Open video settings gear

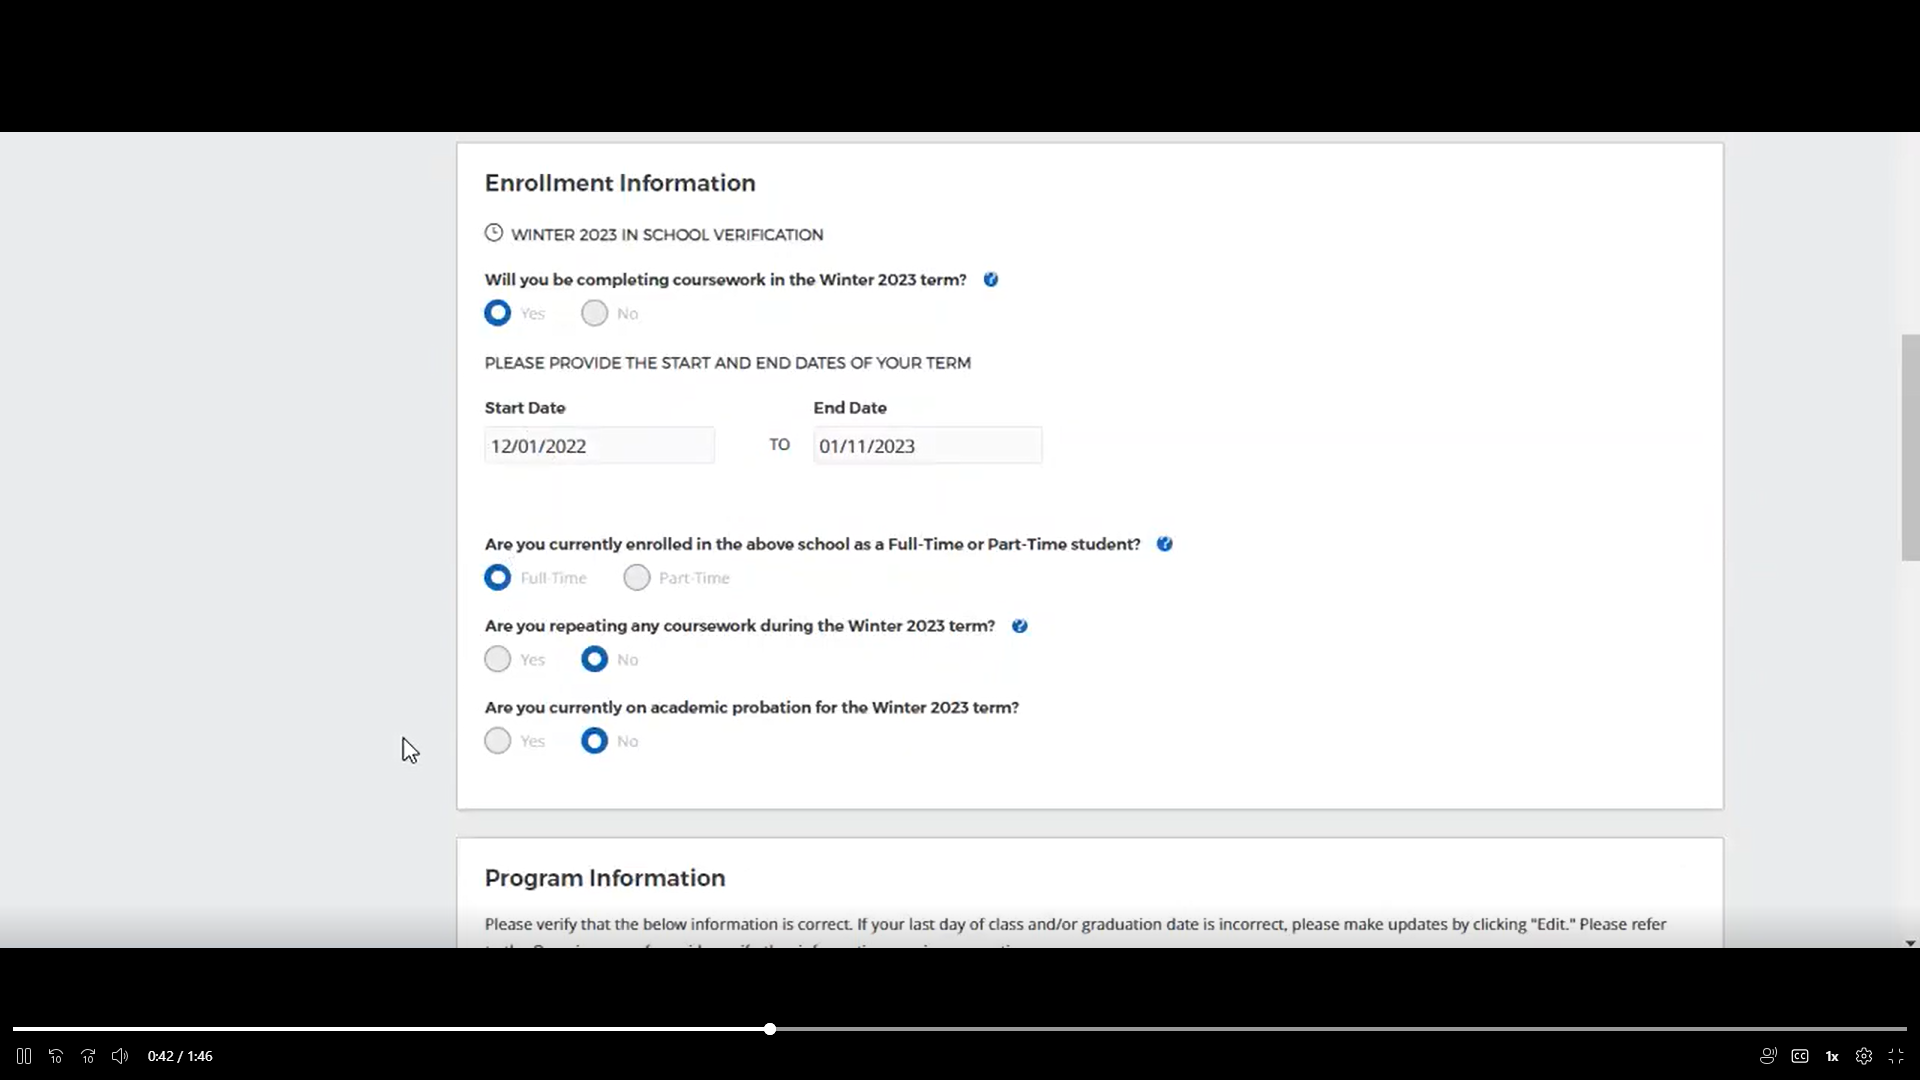coord(1864,1056)
